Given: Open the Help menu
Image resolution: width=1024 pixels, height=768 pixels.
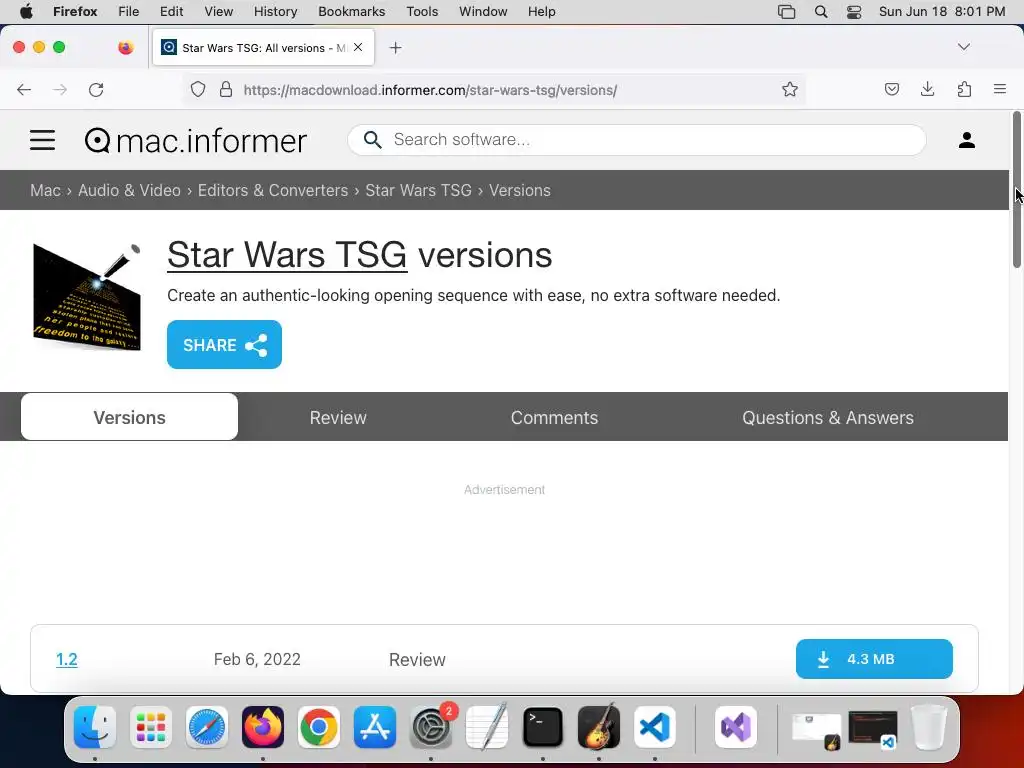Looking at the screenshot, I should click(x=541, y=11).
